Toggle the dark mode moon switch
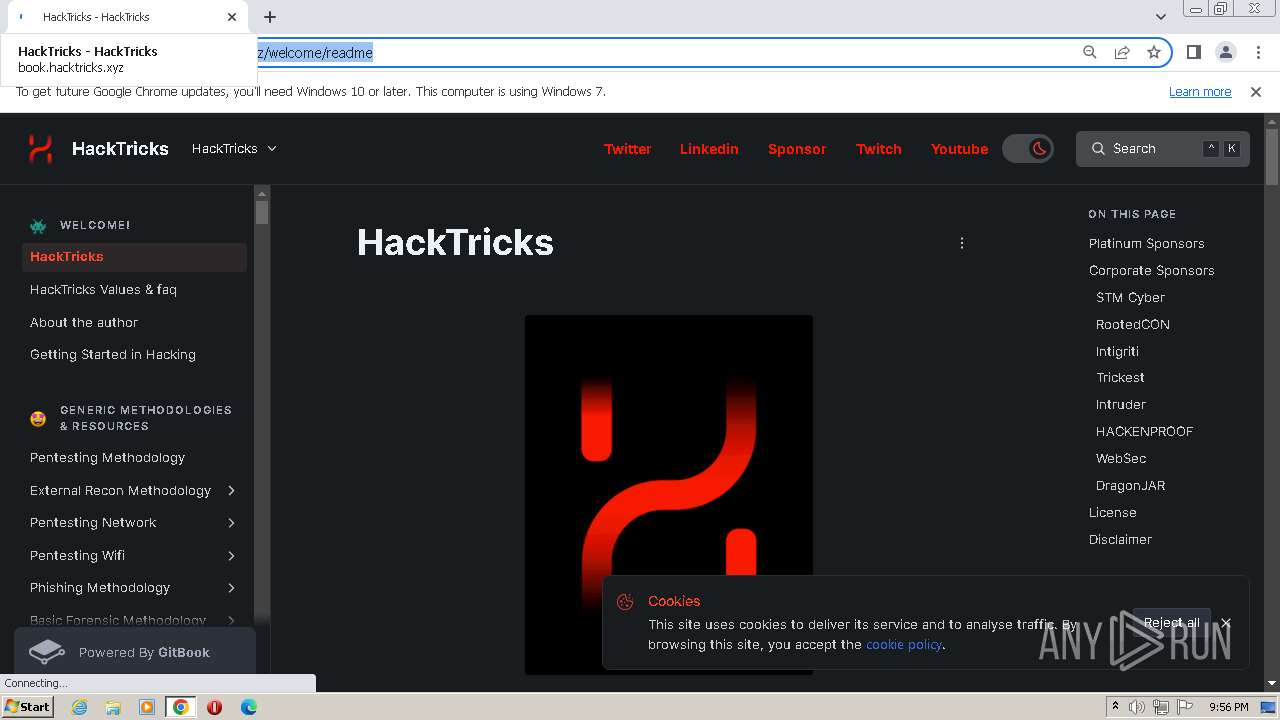1280x720 pixels. pos(1028,148)
